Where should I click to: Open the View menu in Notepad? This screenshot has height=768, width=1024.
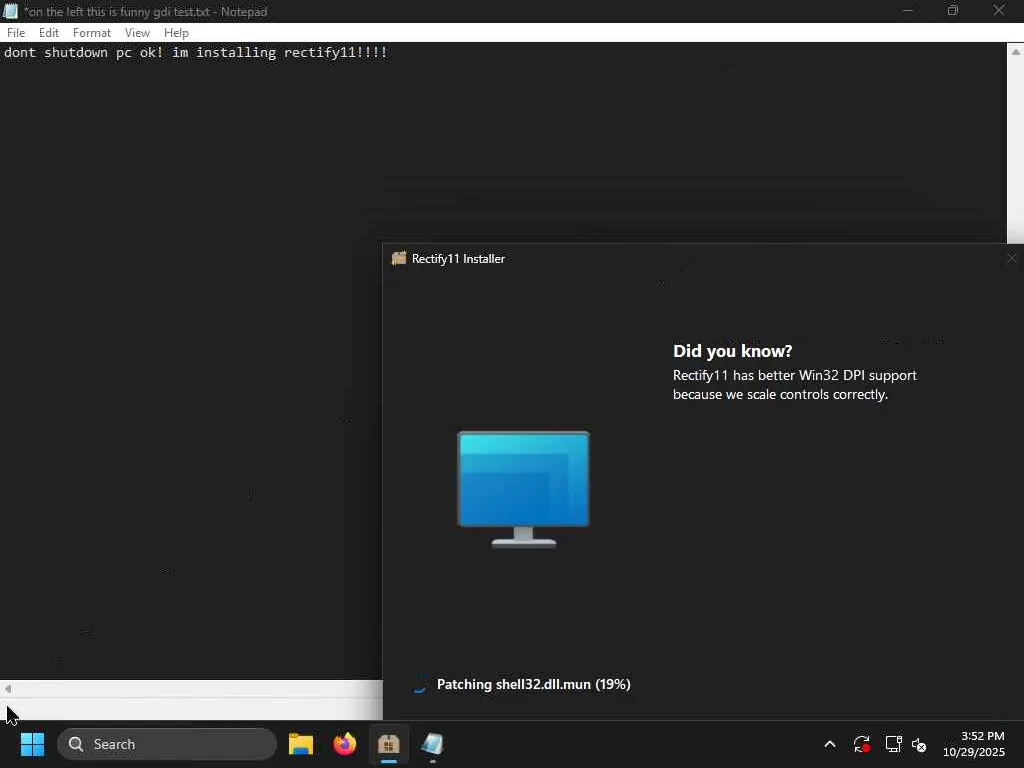tap(137, 33)
